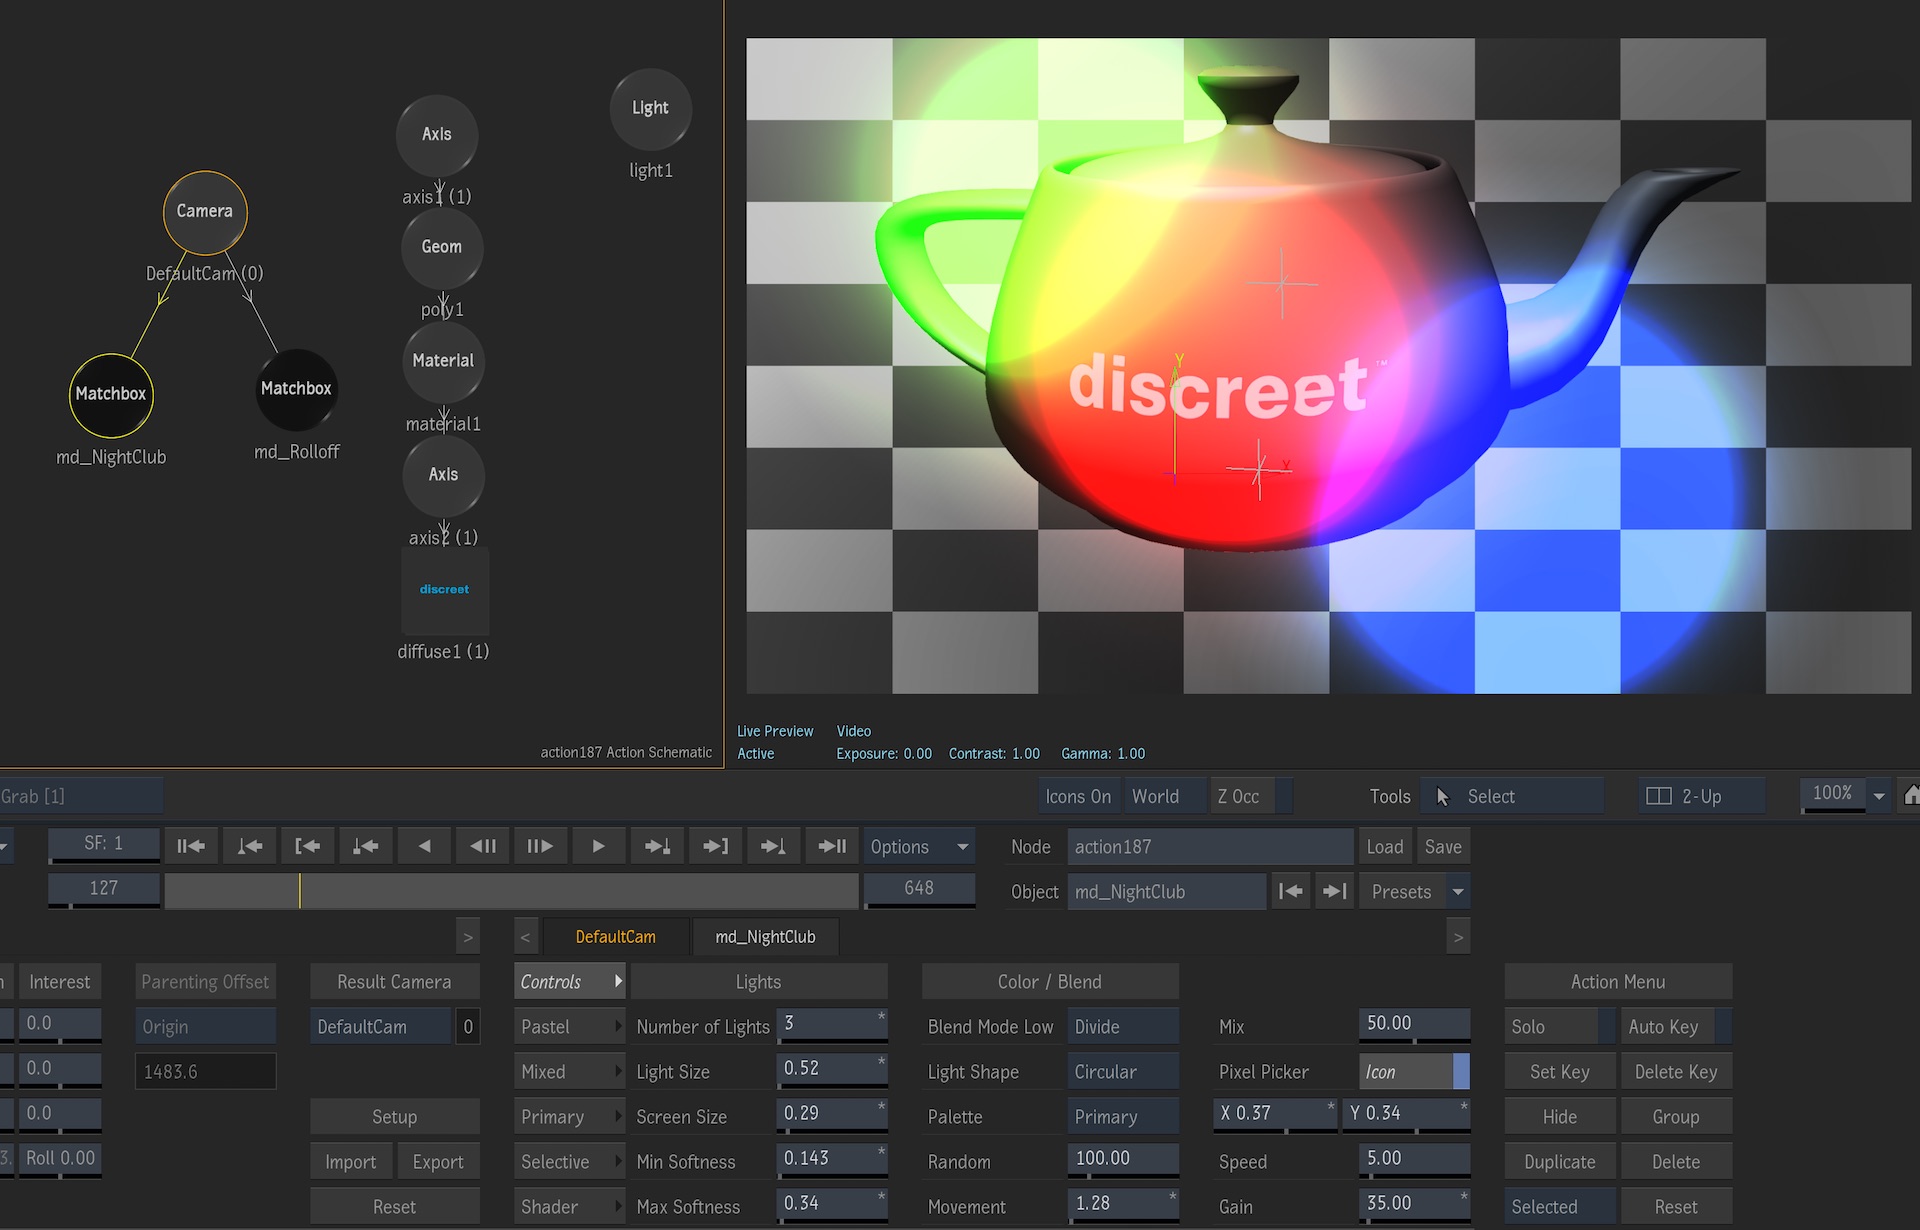The height and width of the screenshot is (1230, 1920).
Task: Click the Mix 50.00 slider field
Action: 1414,1024
